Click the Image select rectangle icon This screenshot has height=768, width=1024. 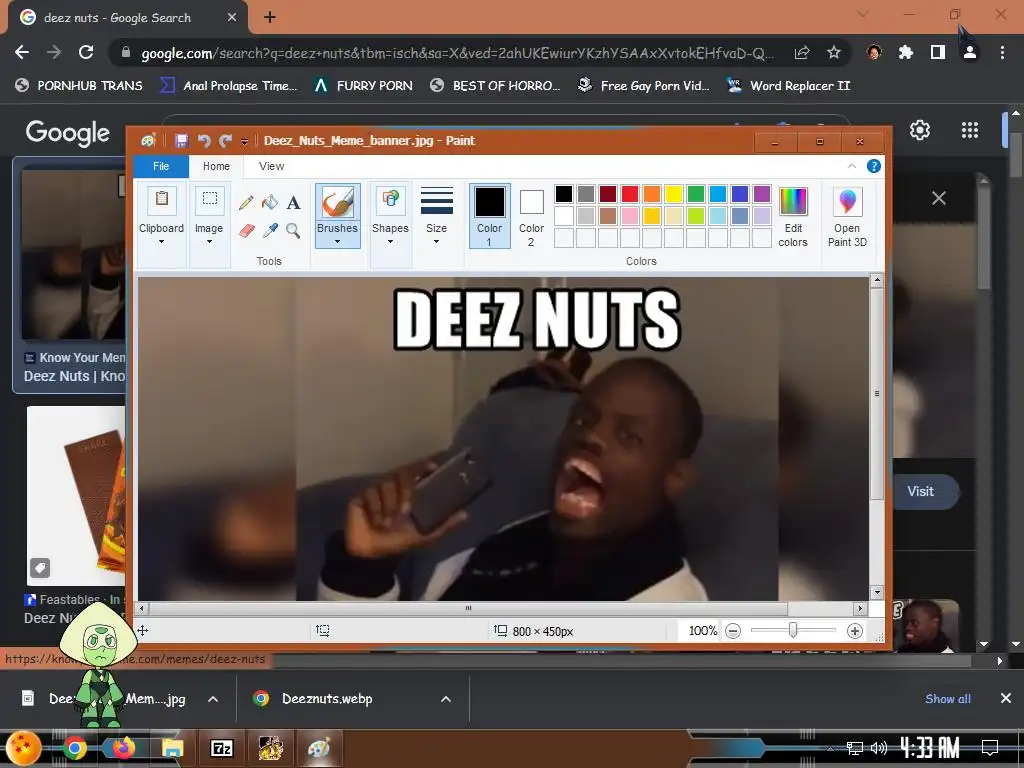pos(209,199)
